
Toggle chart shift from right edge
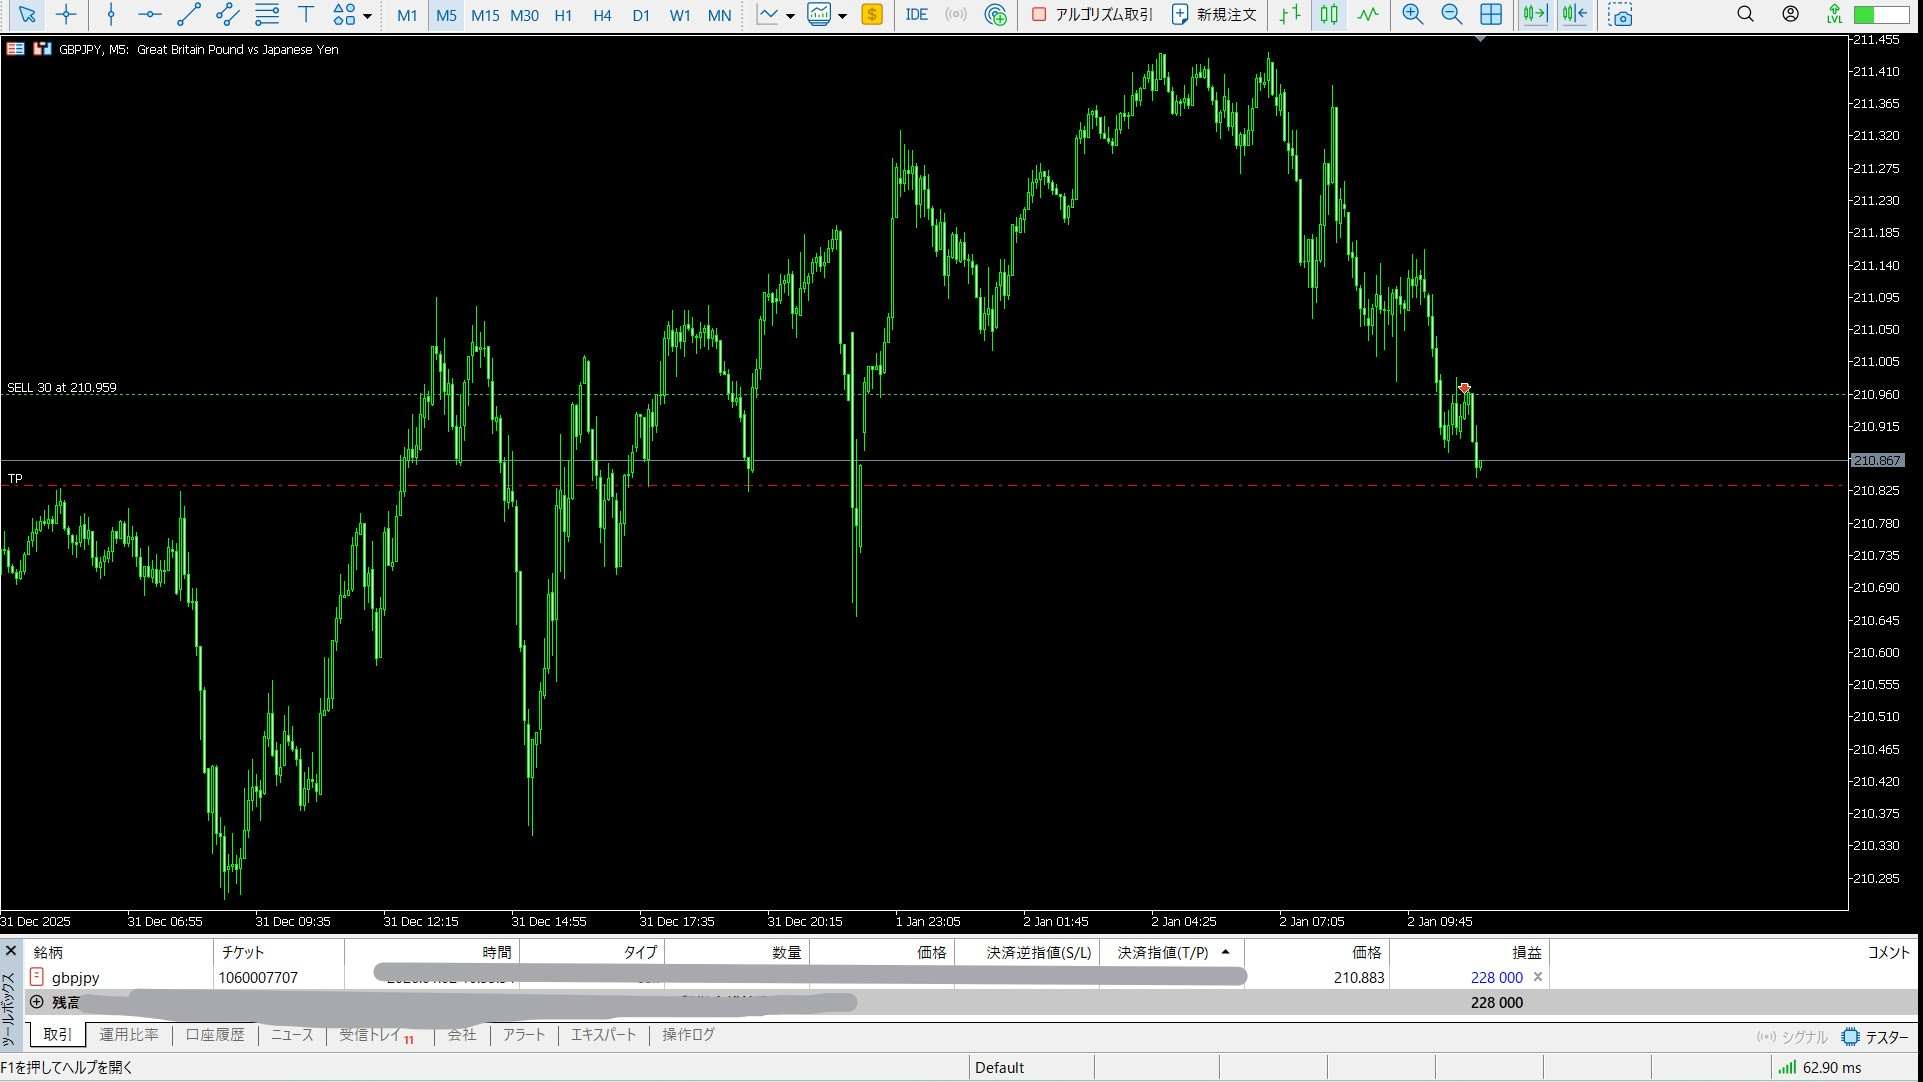click(1574, 14)
